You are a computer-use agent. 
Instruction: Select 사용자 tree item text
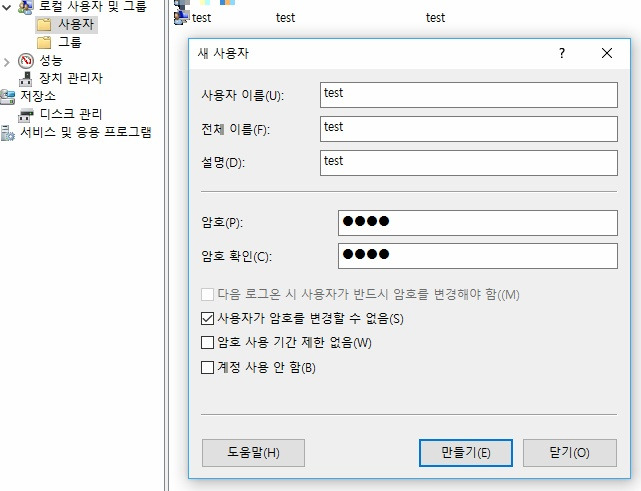click(76, 24)
